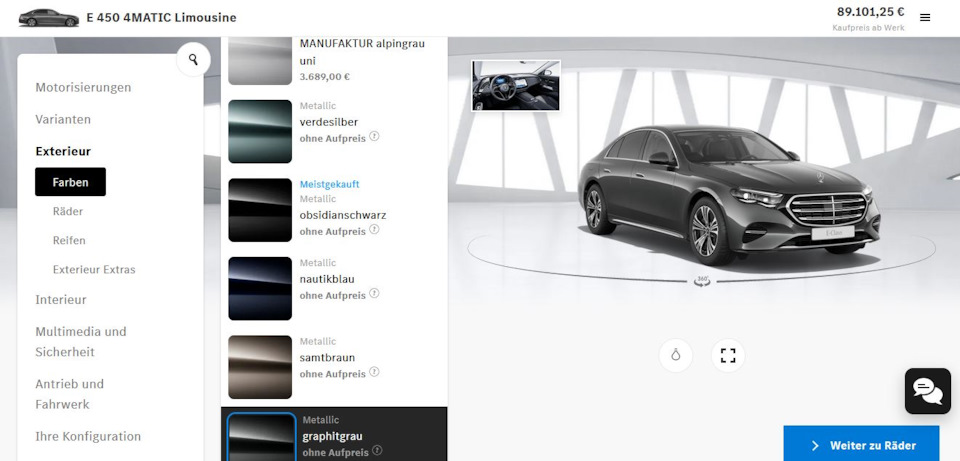Screen dimensions: 960x461
Task: Open the Varianten section
Action: coord(63,119)
